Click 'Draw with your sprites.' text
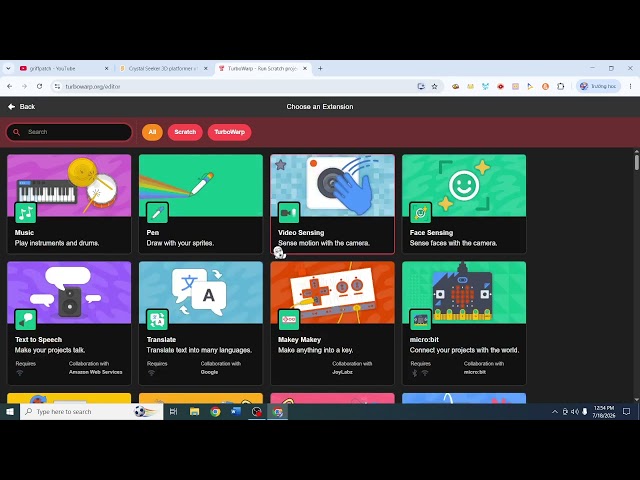 coord(180,243)
